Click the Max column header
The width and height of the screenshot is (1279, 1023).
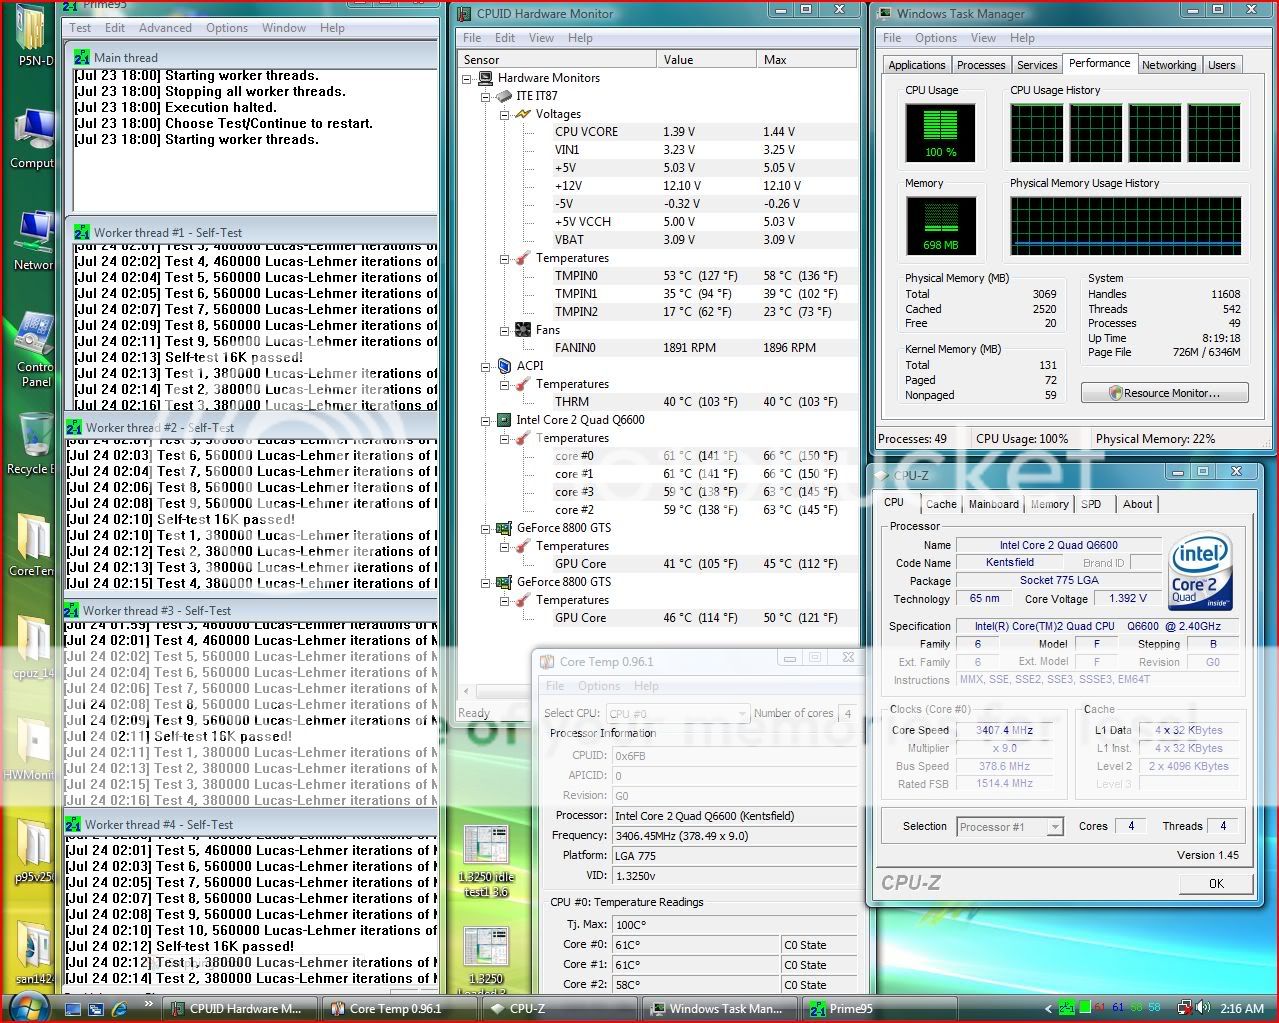coord(806,60)
